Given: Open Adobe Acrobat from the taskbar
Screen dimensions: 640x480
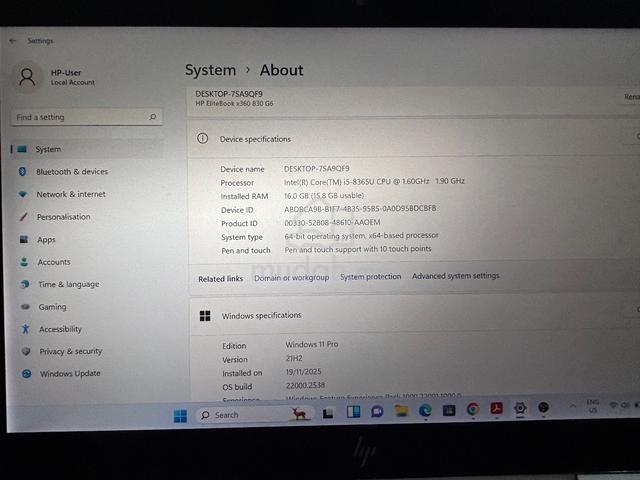Looking at the screenshot, I should pyautogui.click(x=496, y=408).
